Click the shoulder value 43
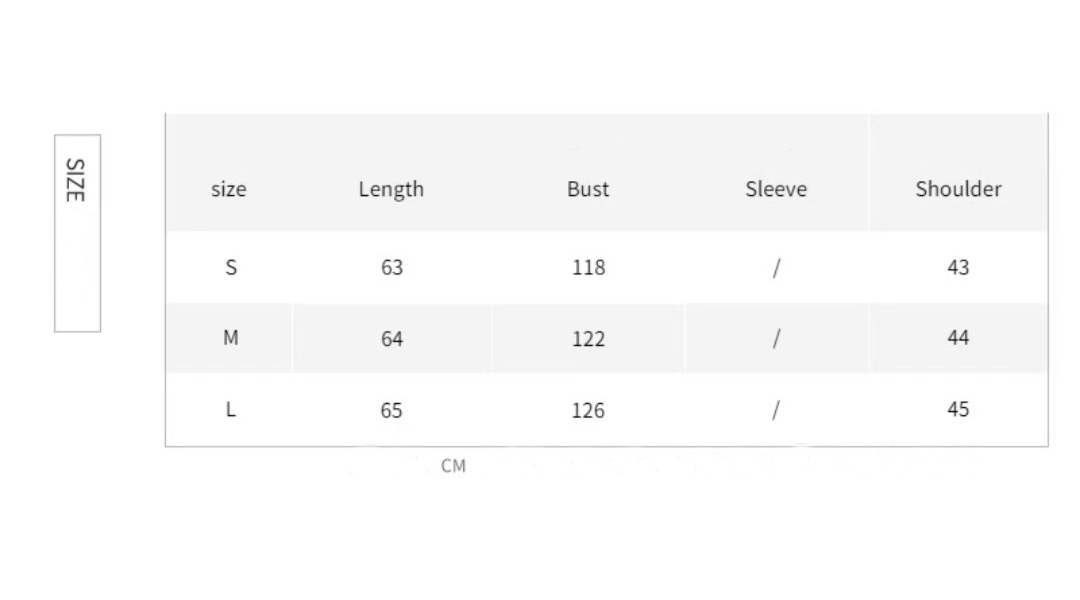 click(958, 267)
